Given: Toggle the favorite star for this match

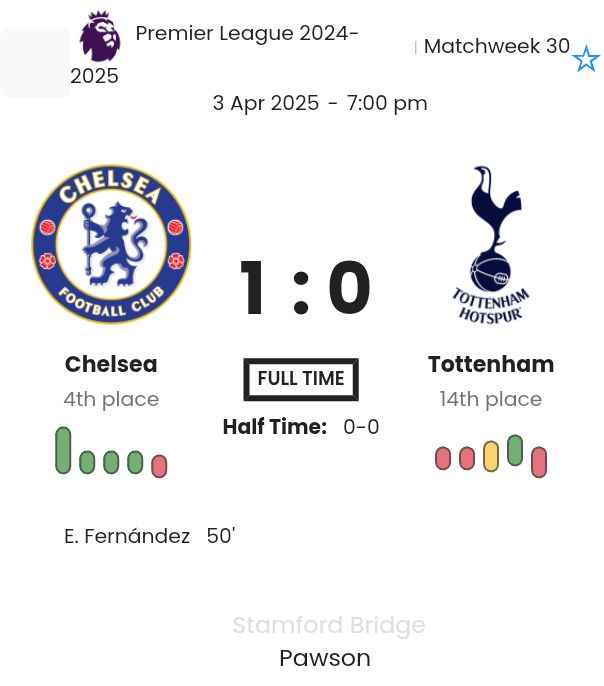Looking at the screenshot, I should [x=586, y=60].
